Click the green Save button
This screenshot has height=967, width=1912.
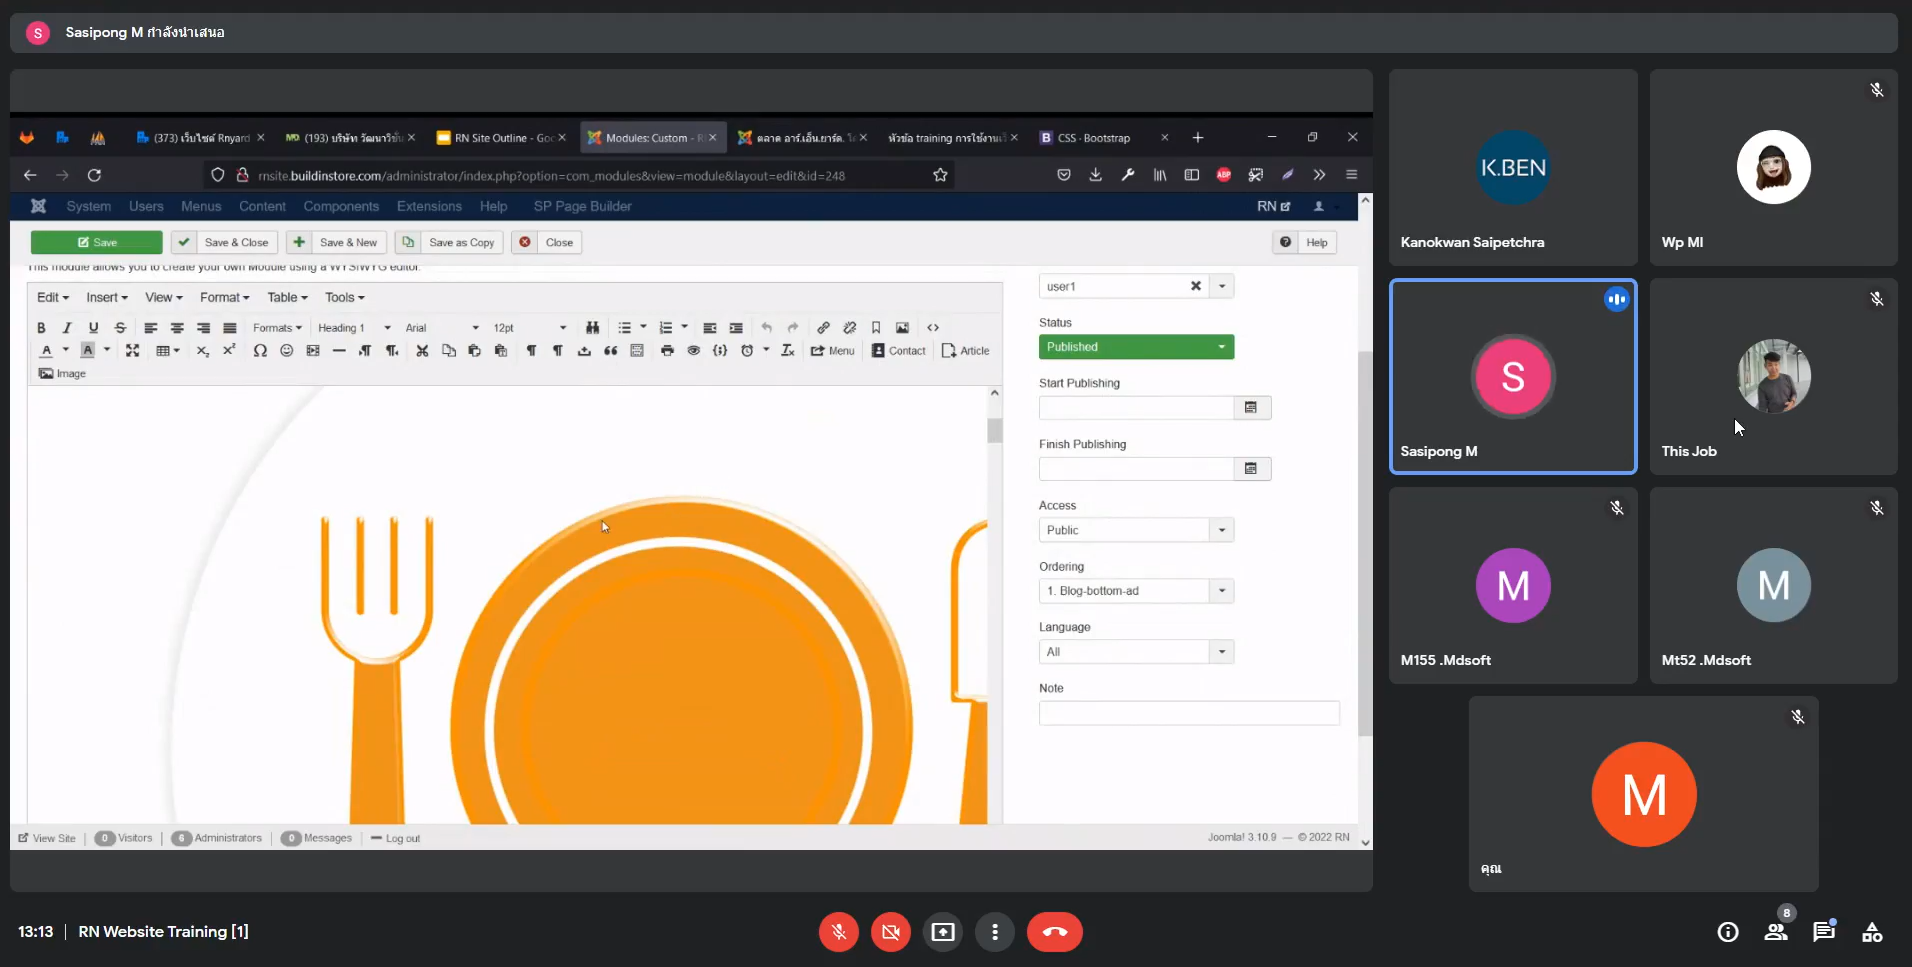tap(97, 242)
